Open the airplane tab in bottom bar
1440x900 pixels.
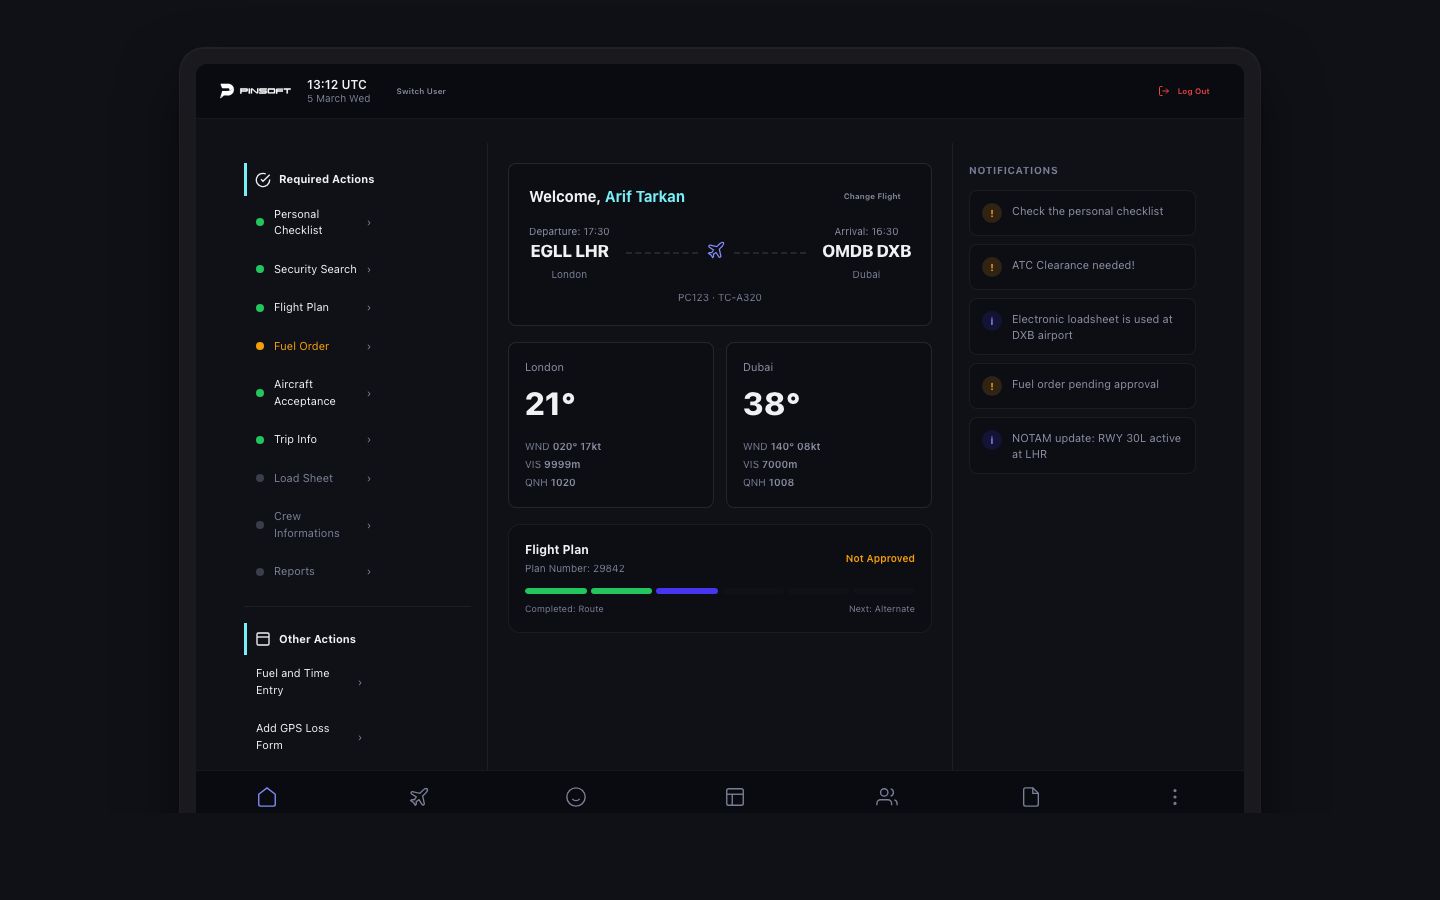click(x=419, y=797)
